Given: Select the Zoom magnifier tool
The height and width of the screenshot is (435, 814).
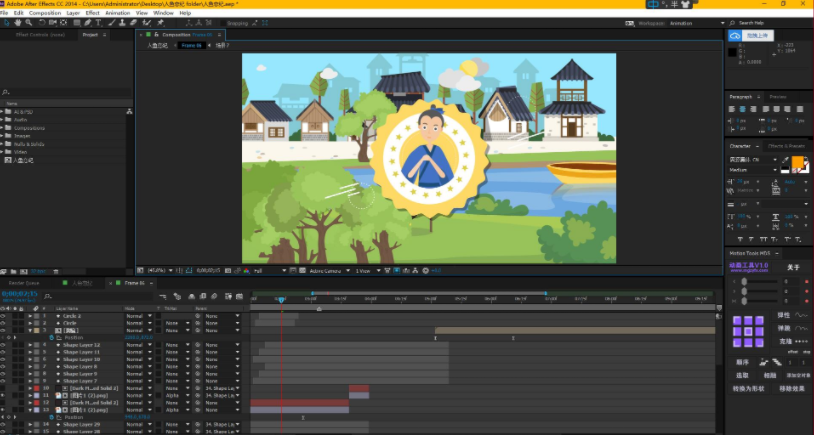Looking at the screenshot, I should pyautogui.click(x=28, y=22).
